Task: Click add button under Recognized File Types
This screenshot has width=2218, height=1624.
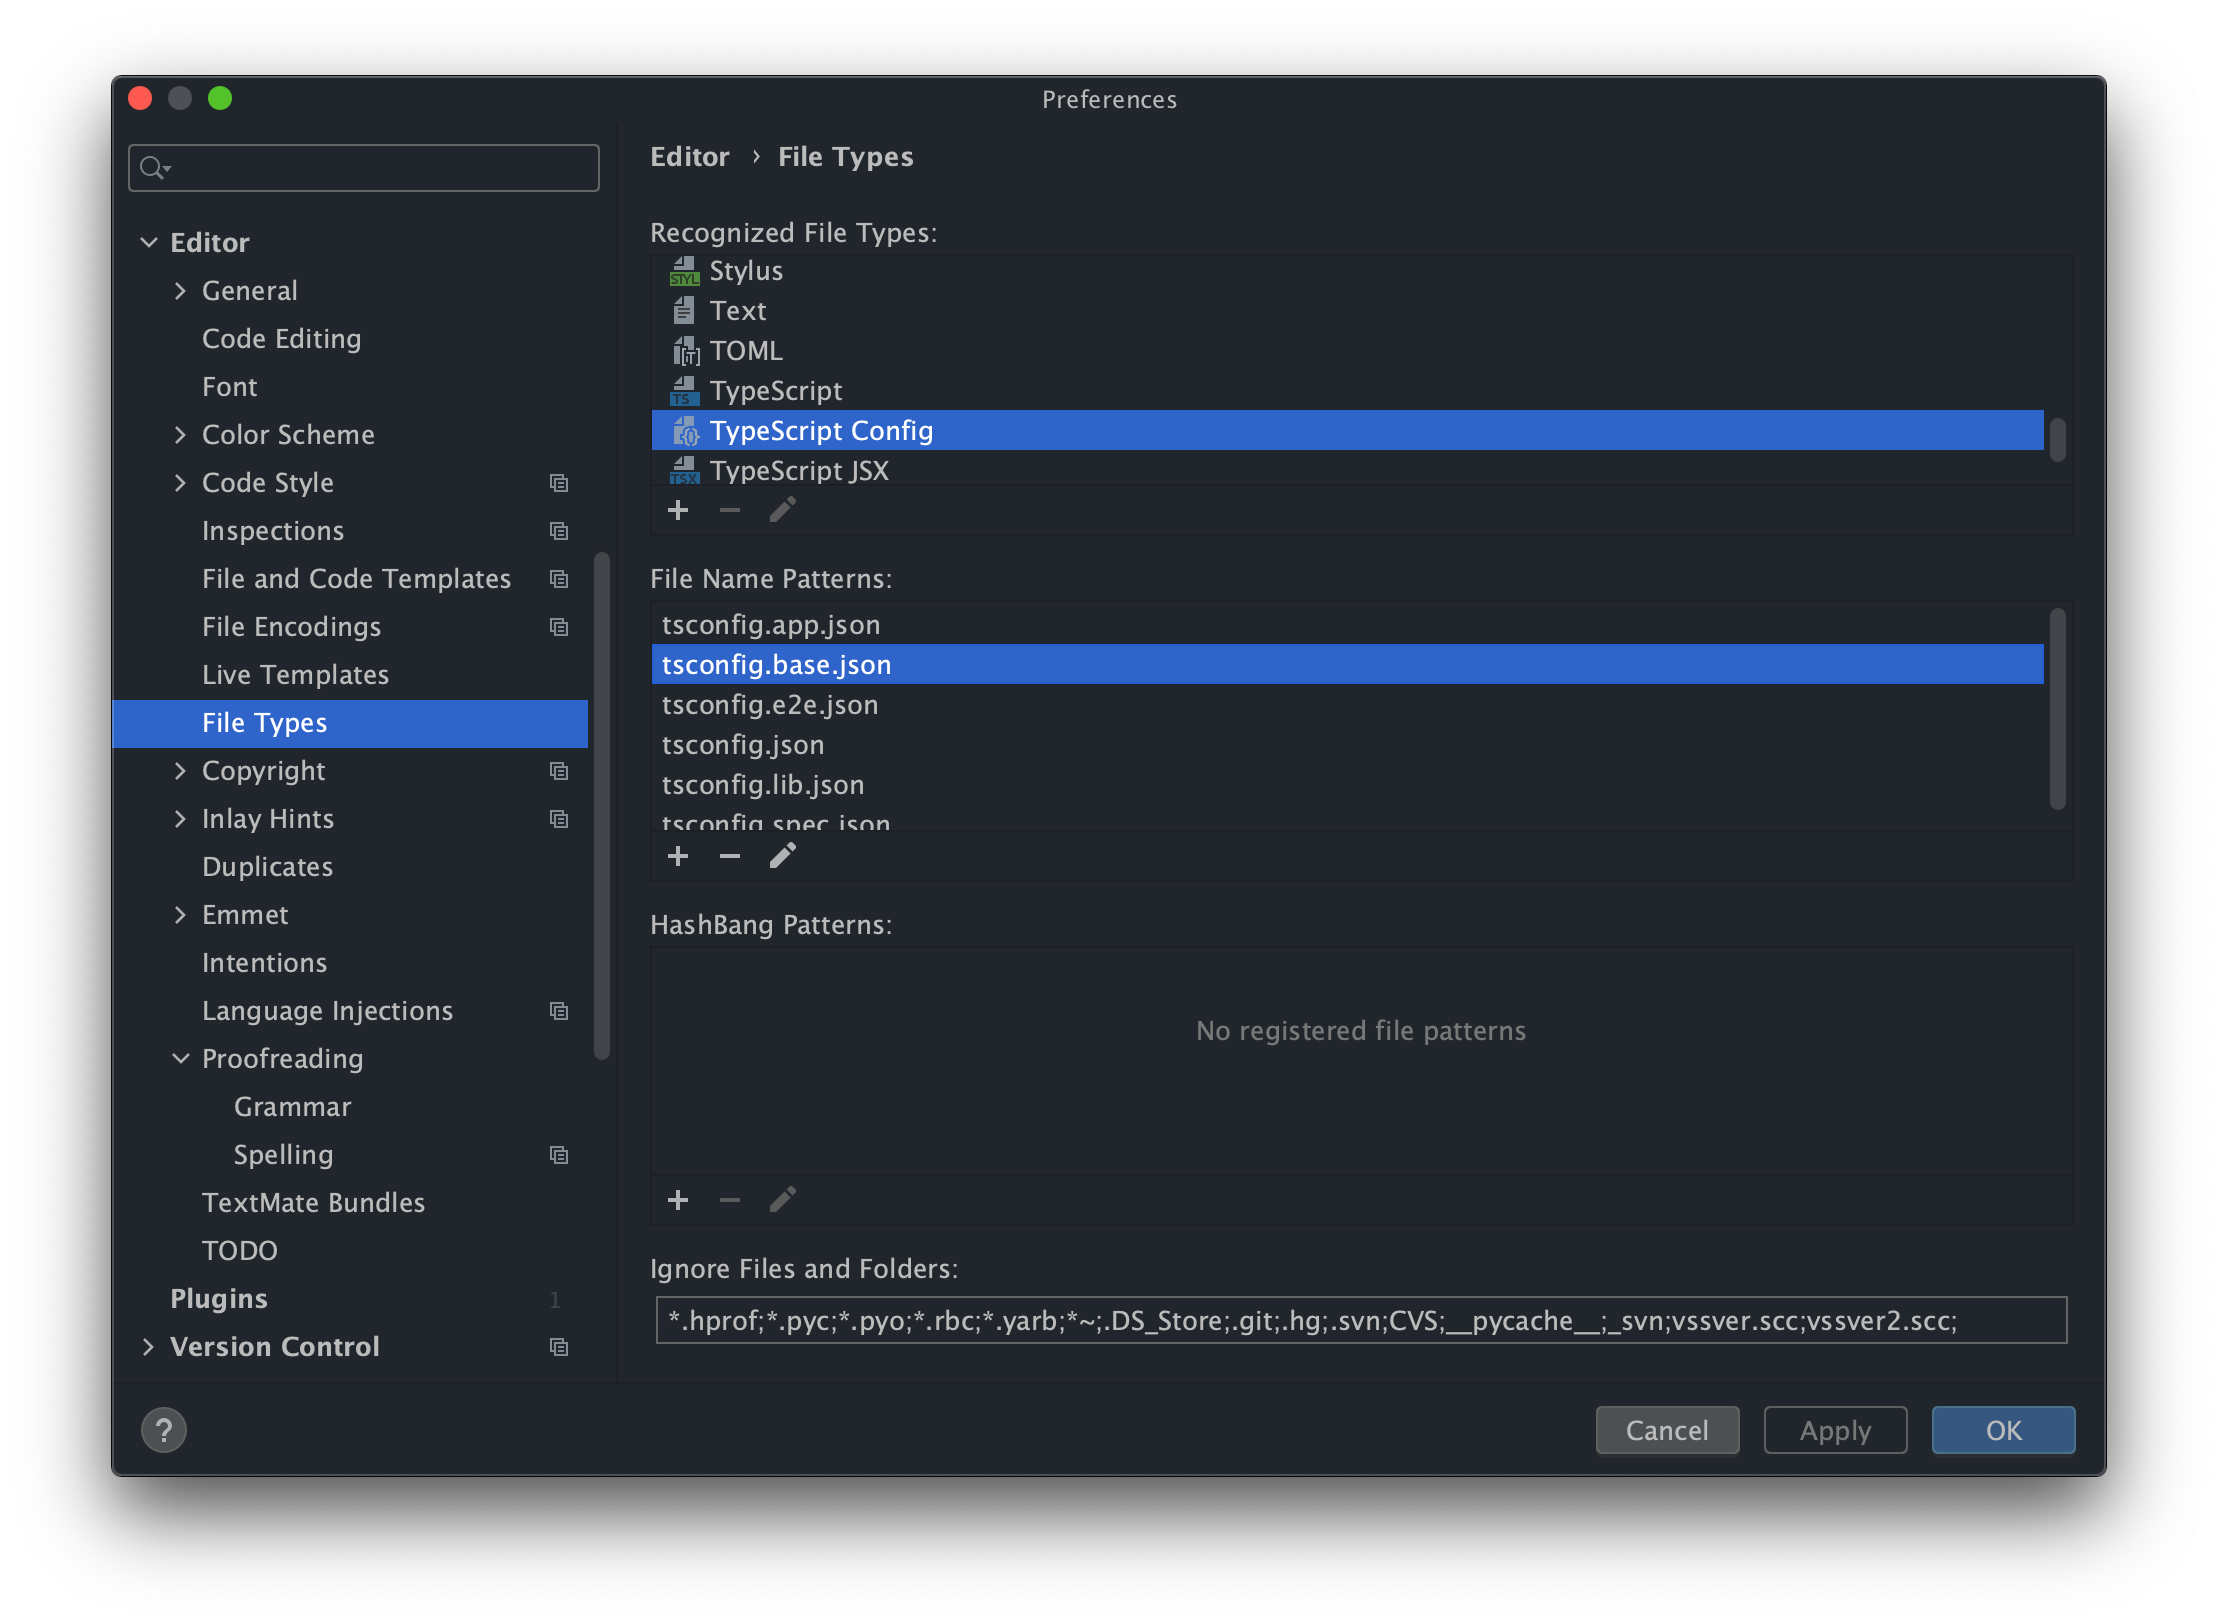Action: 678,510
